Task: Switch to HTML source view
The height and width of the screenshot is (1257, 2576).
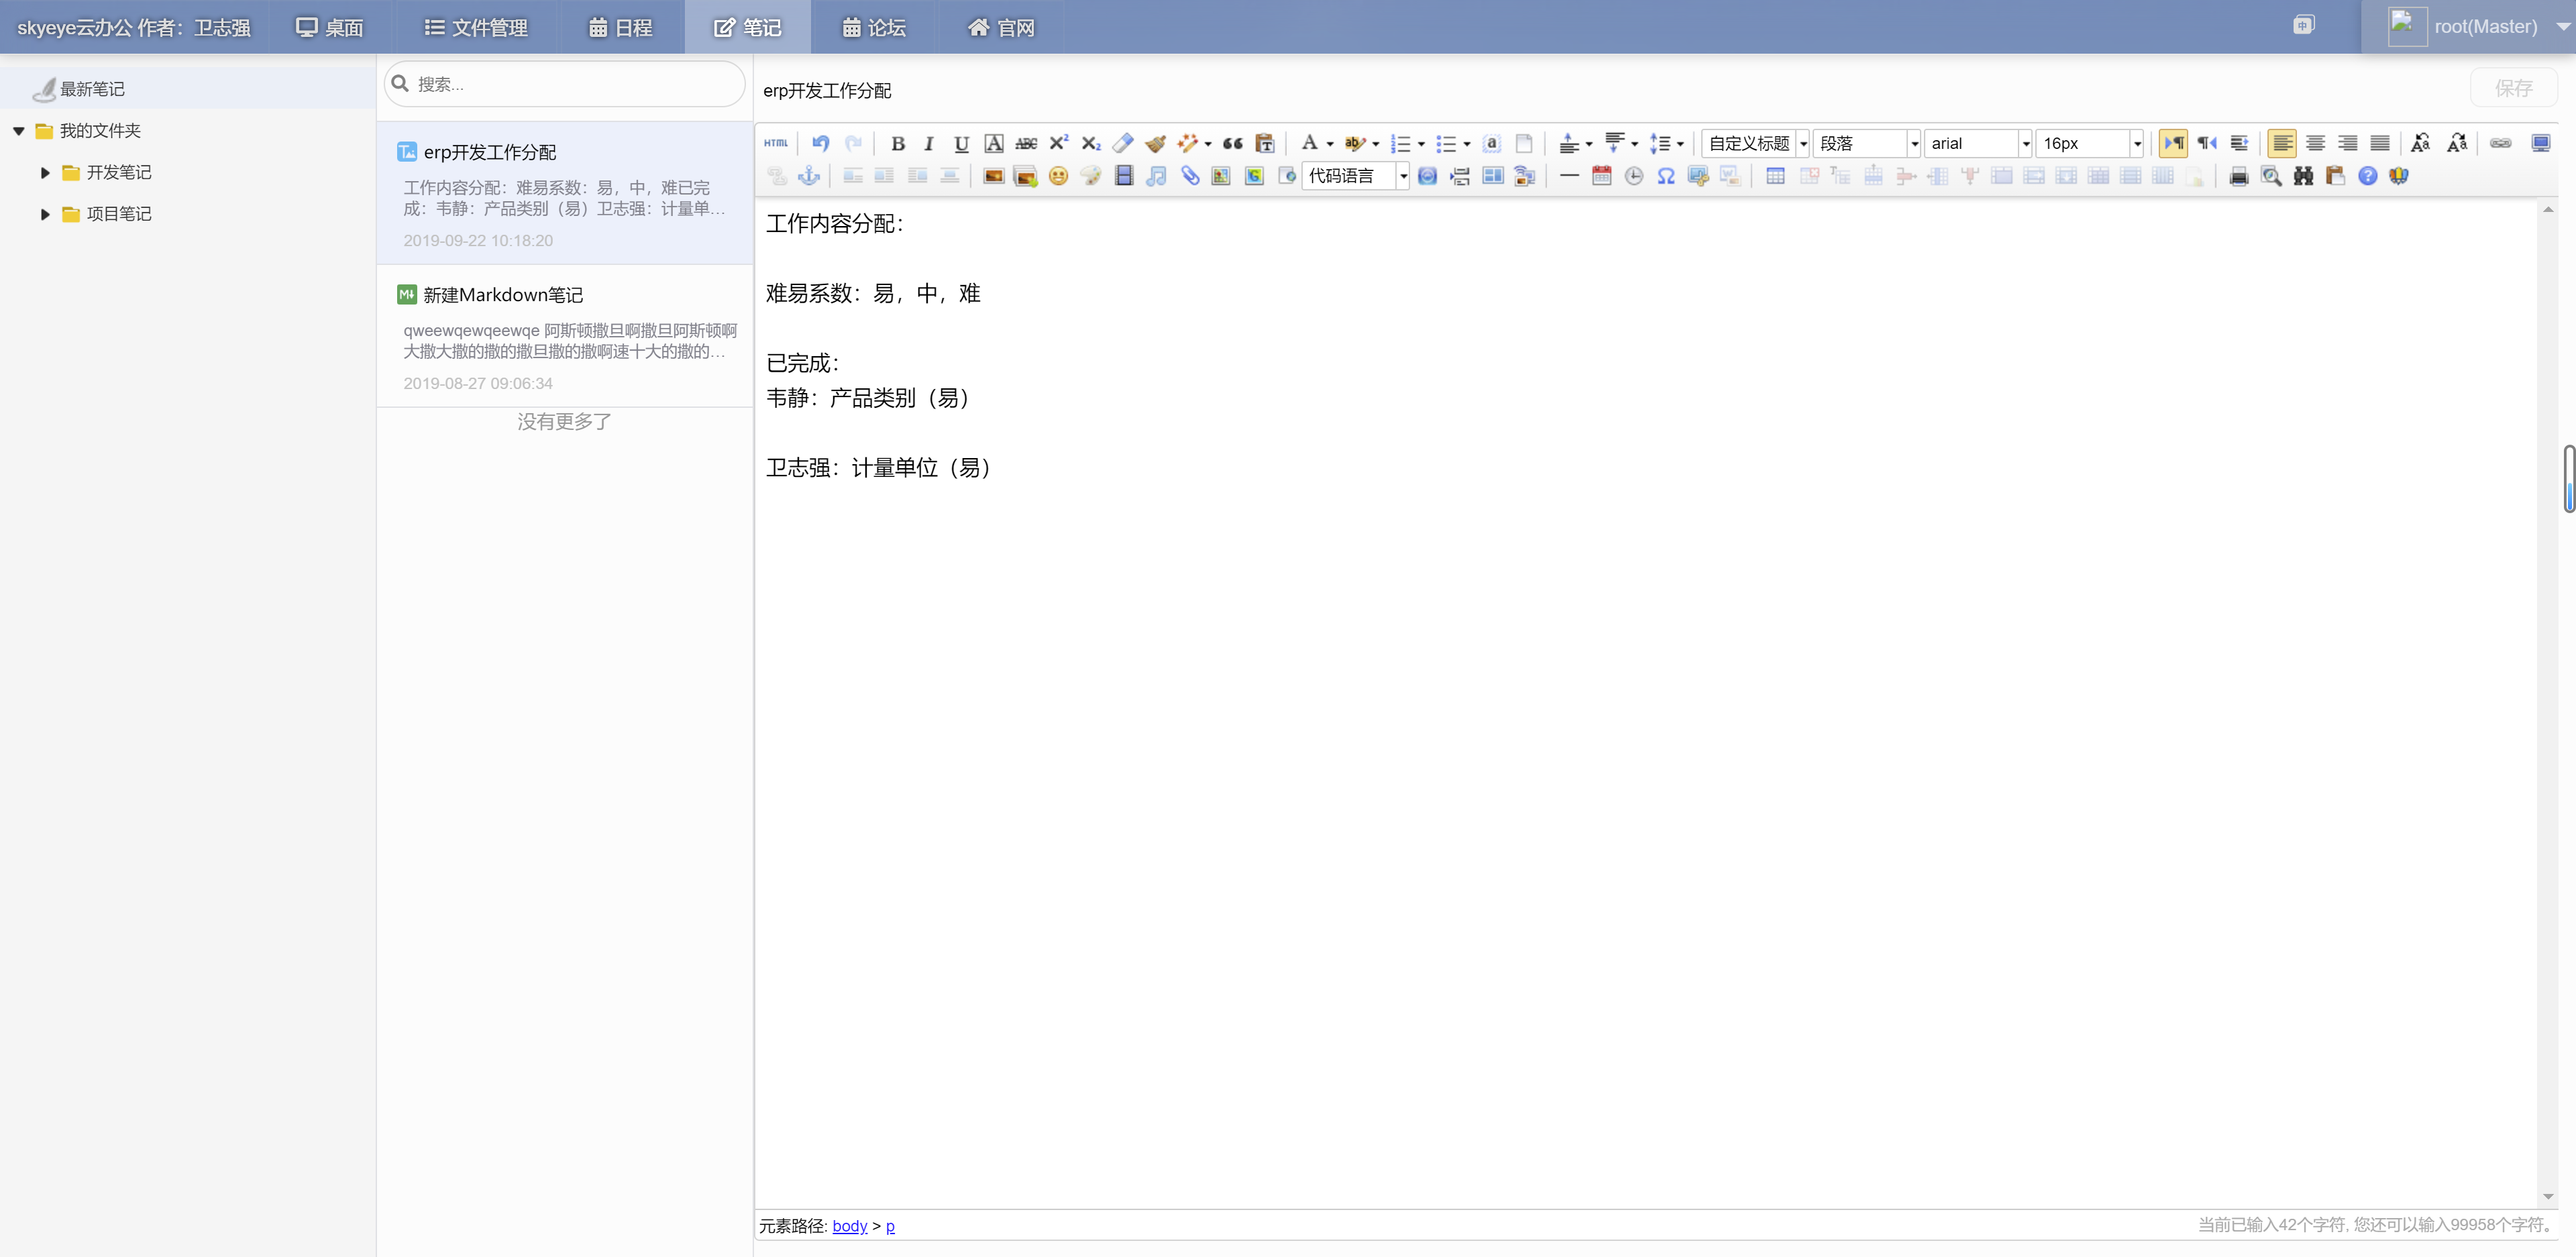Action: 776,143
